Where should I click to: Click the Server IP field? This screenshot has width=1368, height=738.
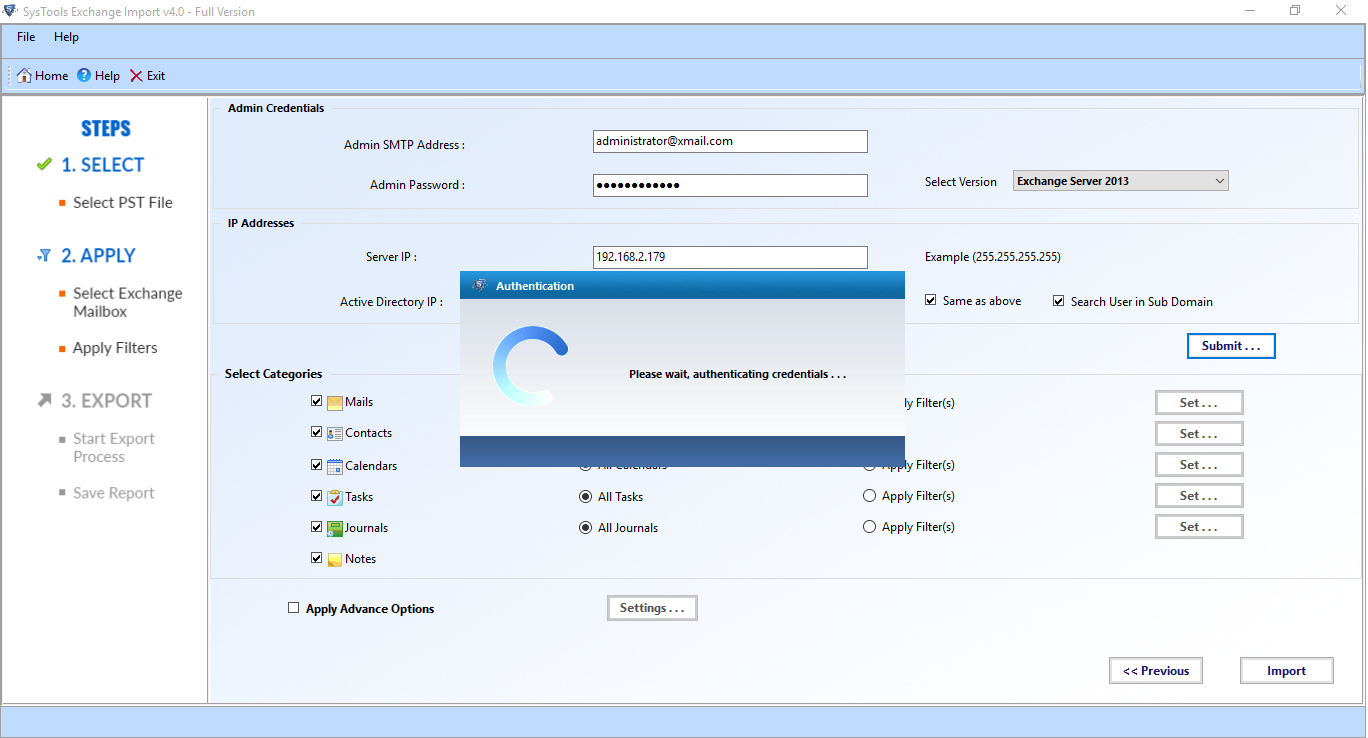coord(730,257)
